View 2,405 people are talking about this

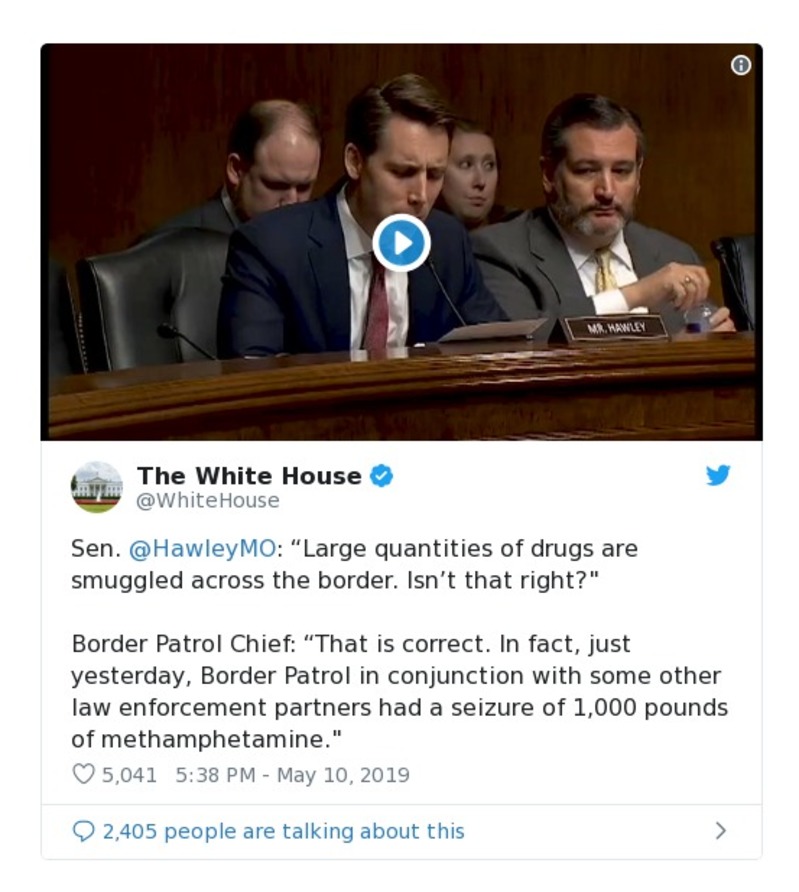[283, 831]
